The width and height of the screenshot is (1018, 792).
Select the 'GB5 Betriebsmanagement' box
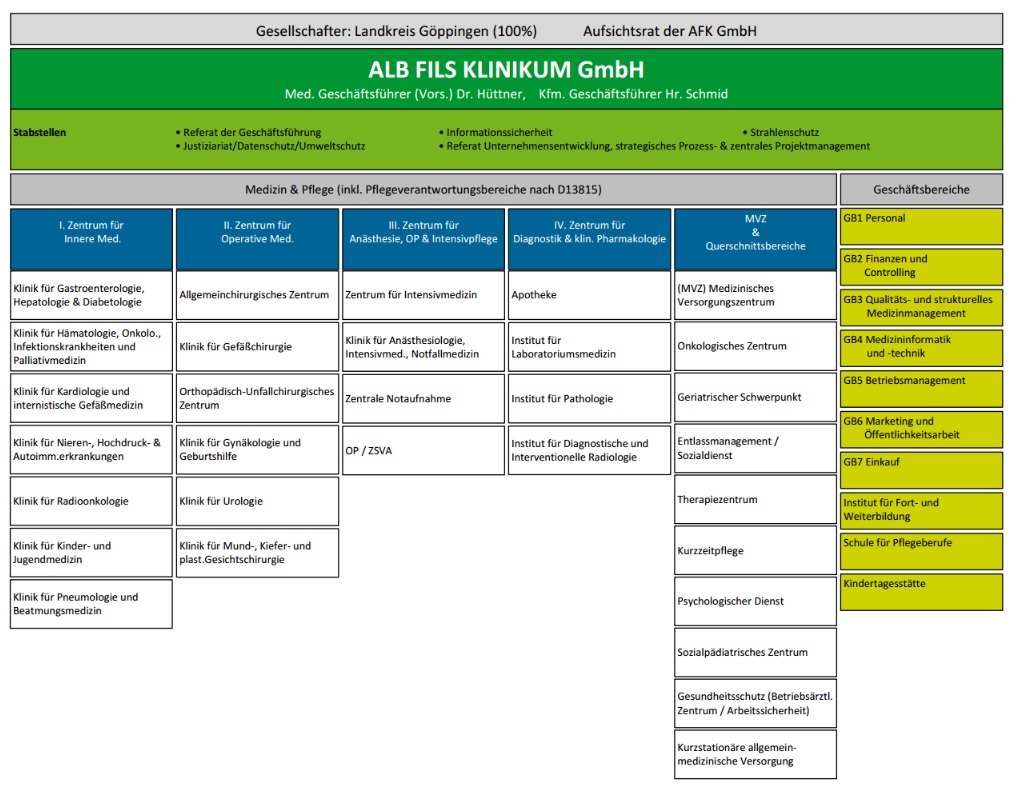click(x=921, y=389)
